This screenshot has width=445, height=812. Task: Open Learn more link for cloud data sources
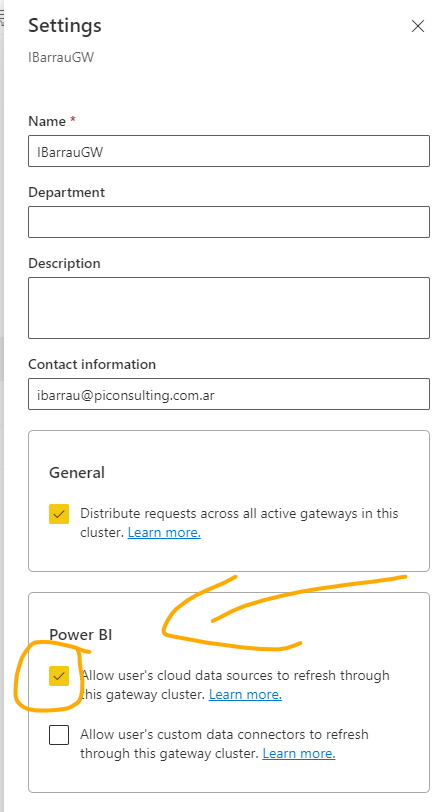(246, 694)
